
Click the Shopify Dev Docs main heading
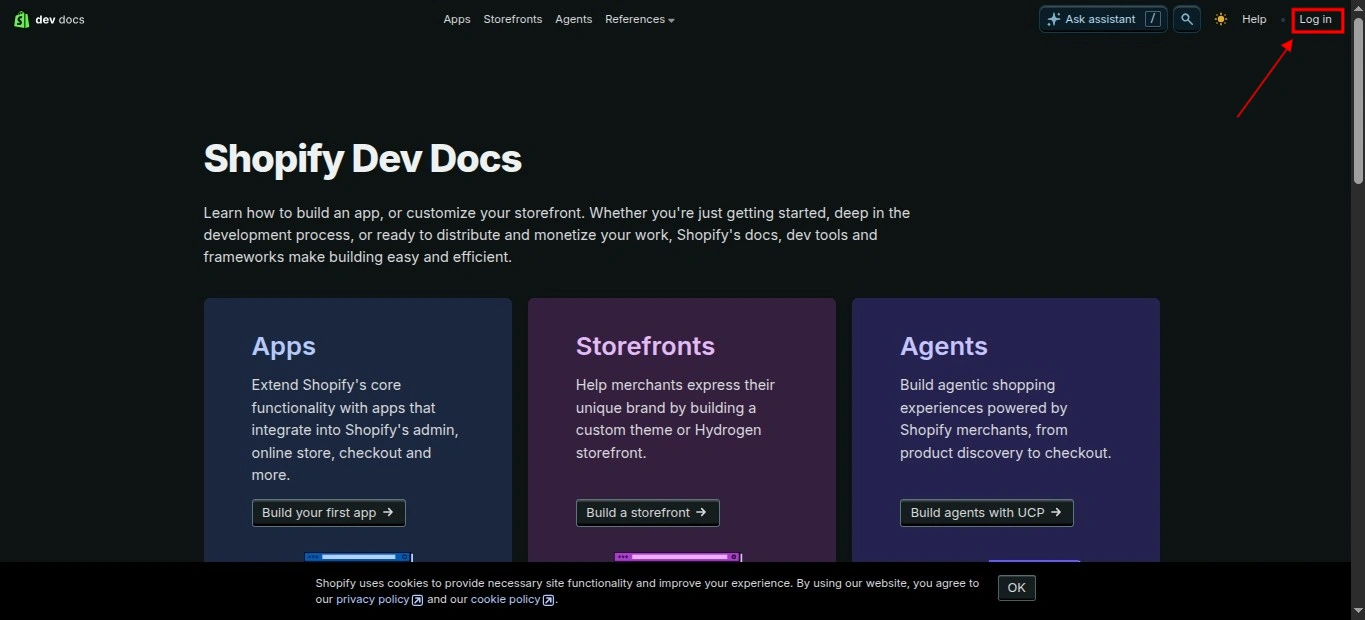(x=363, y=158)
